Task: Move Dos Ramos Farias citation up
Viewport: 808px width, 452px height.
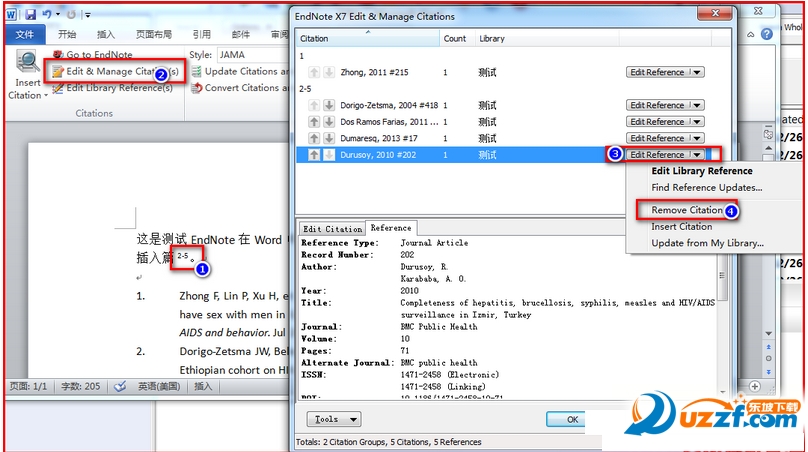Action: pos(314,122)
